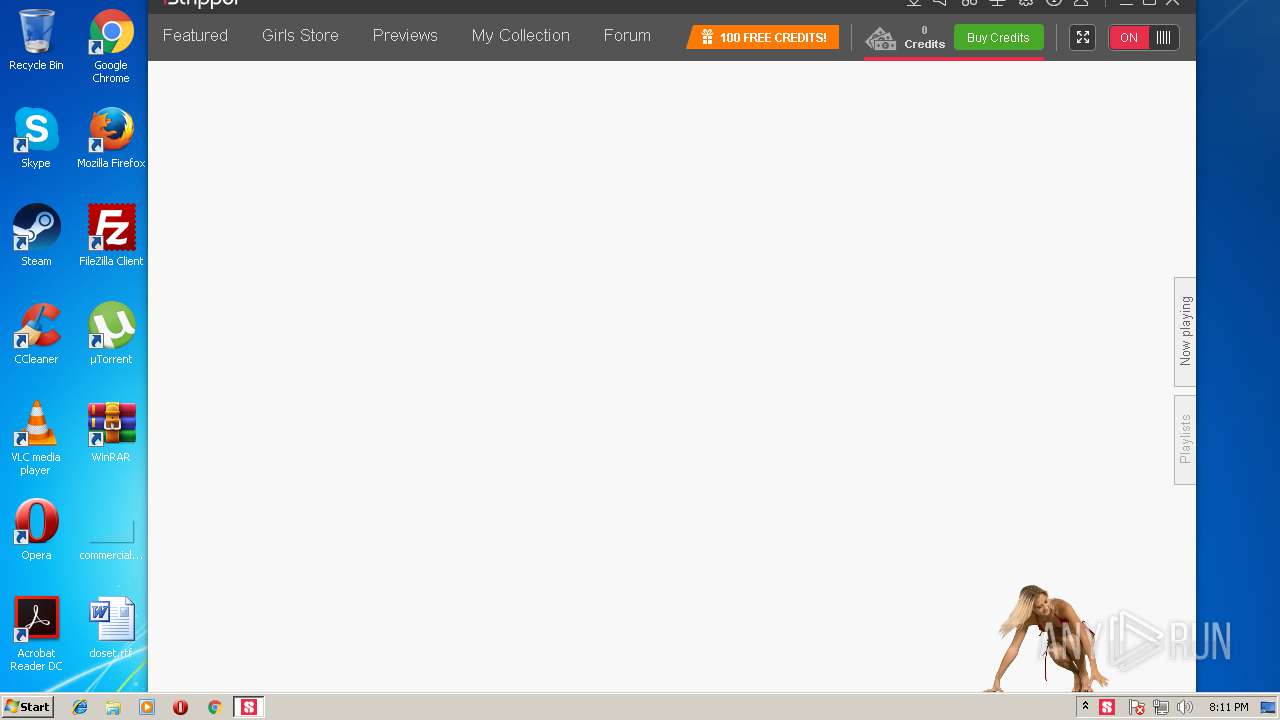
Task: Click the Opera taskbar icon
Action: coord(180,707)
